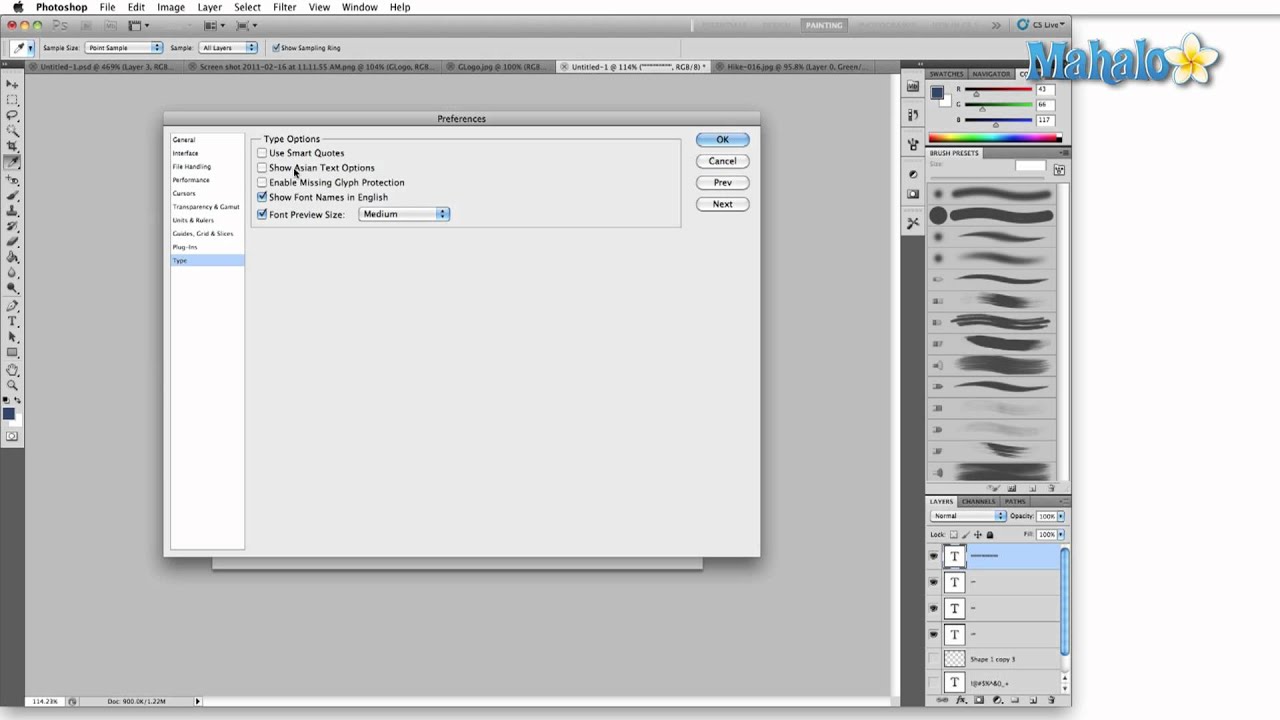Show the Shape 1 copy 3 layer

pyautogui.click(x=934, y=659)
